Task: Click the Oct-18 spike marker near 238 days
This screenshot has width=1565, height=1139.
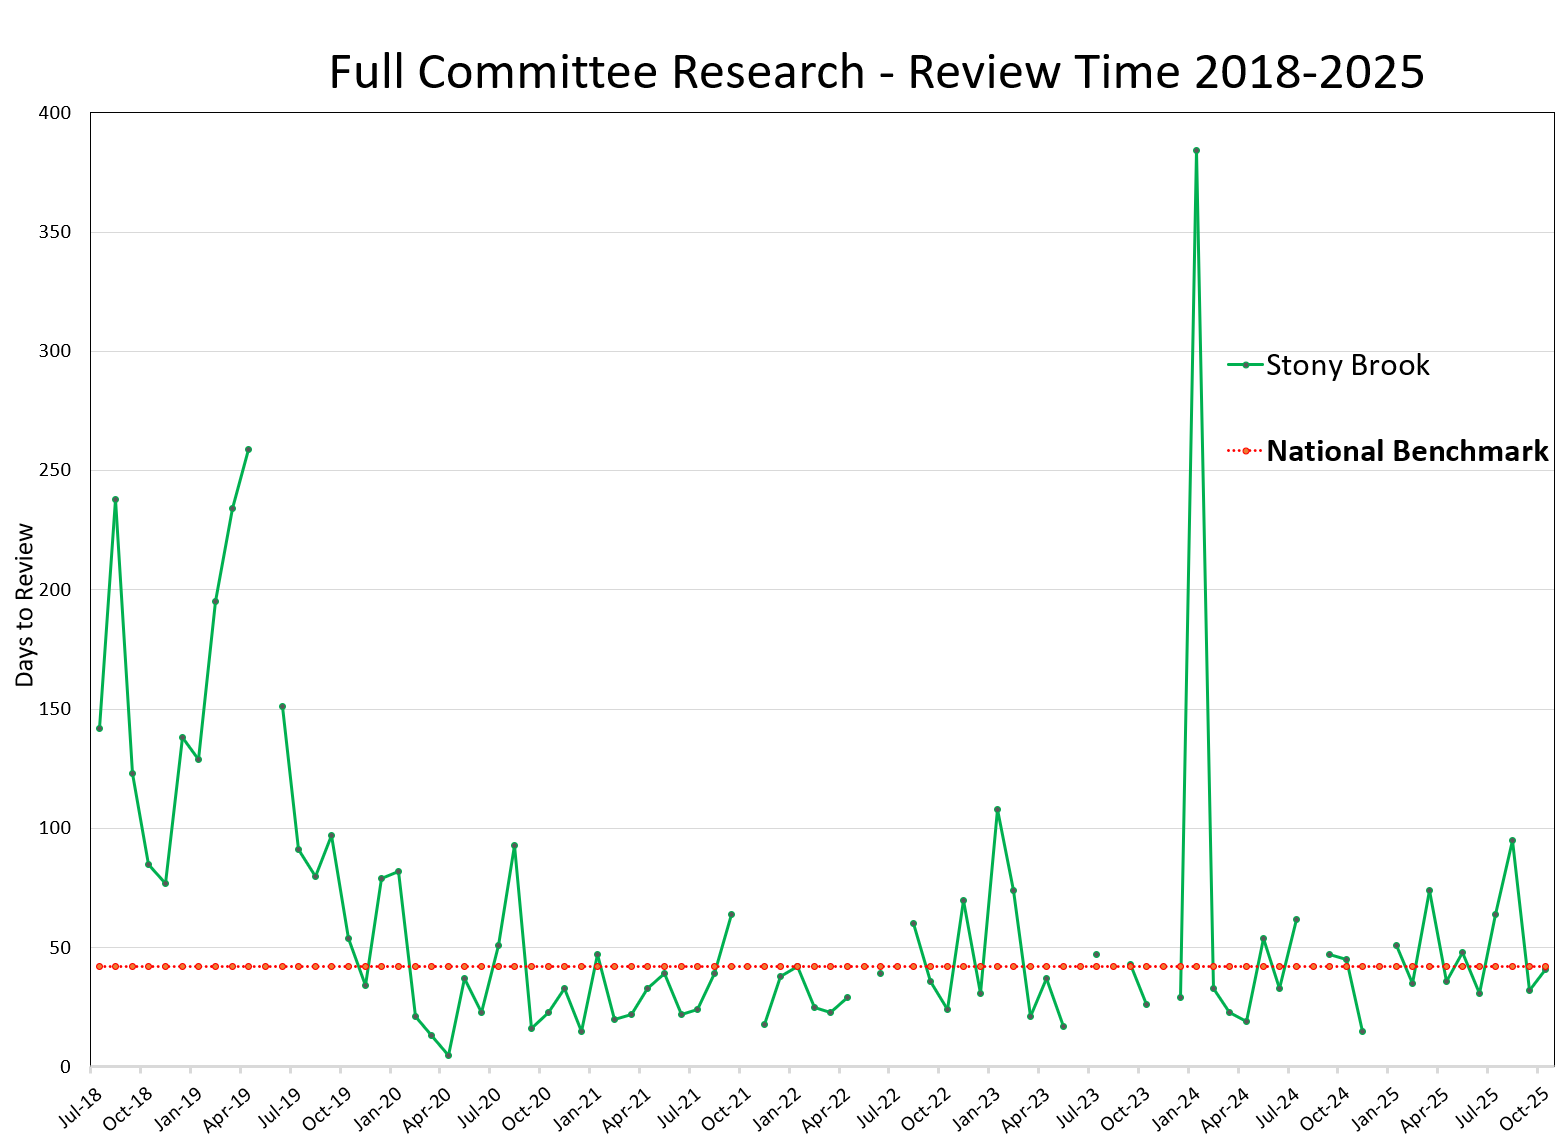Action: pyautogui.click(x=116, y=497)
